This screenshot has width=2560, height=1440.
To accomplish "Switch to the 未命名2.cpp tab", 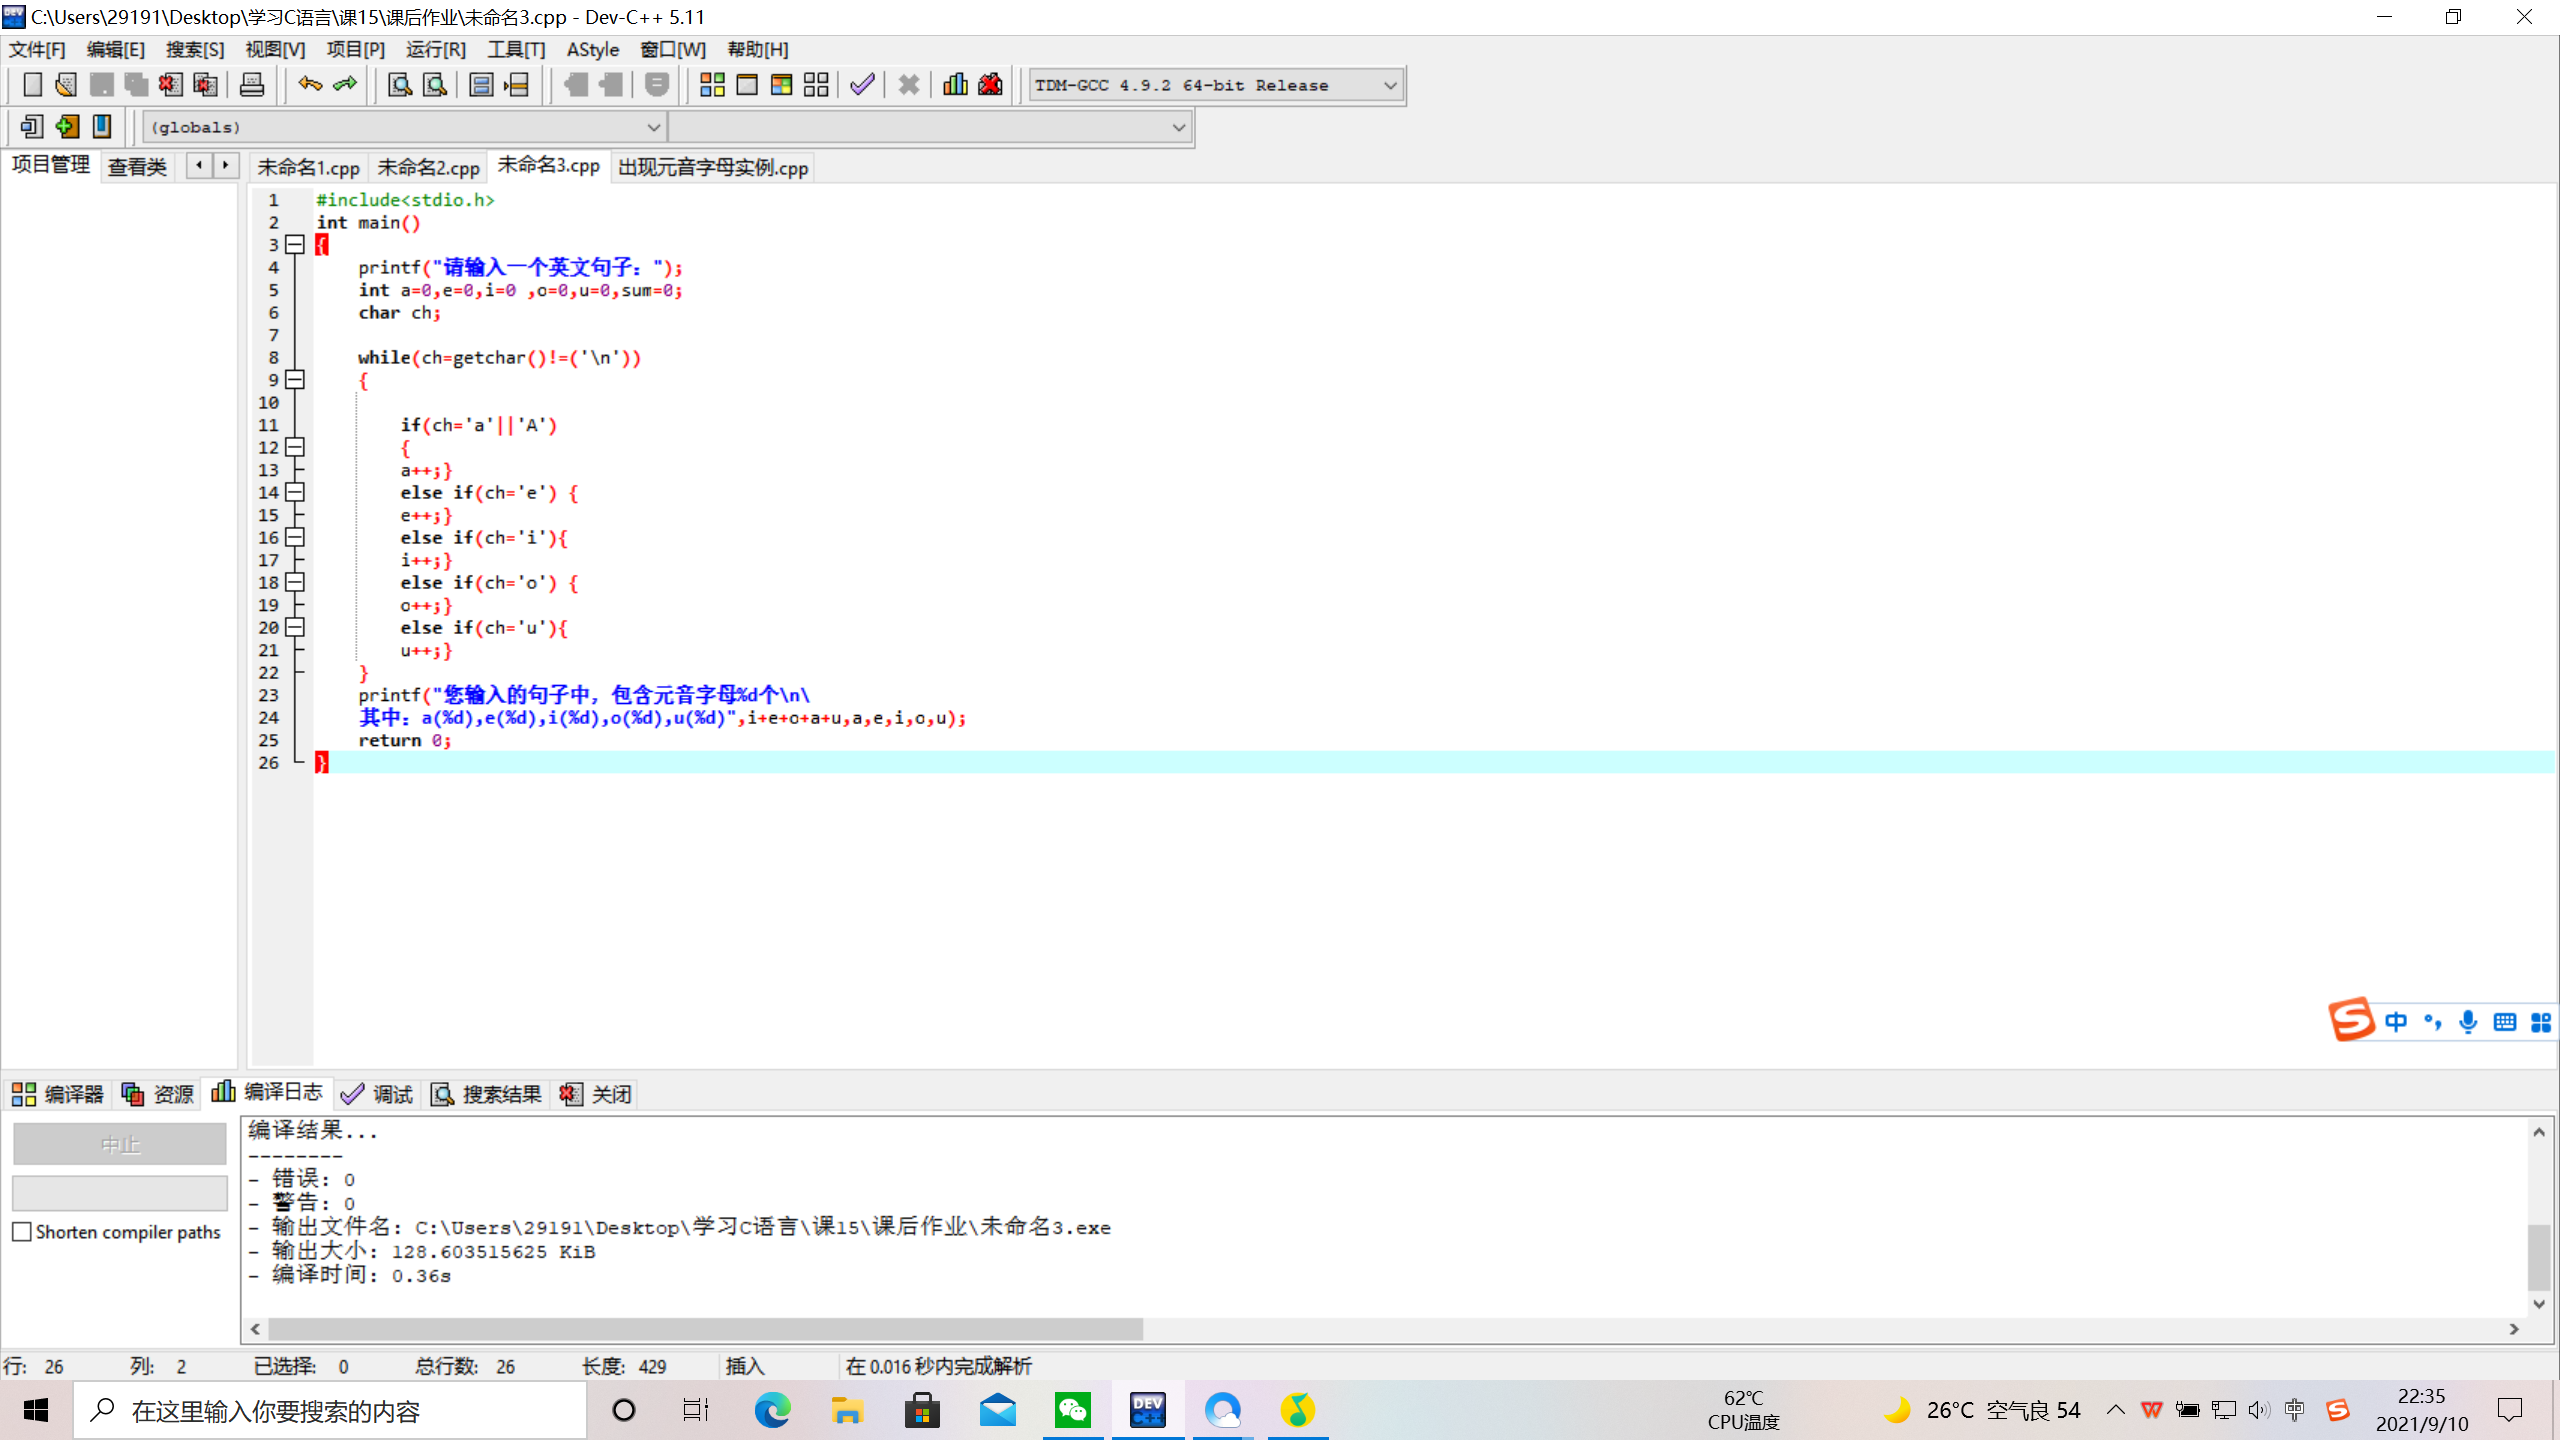I will 428,167.
